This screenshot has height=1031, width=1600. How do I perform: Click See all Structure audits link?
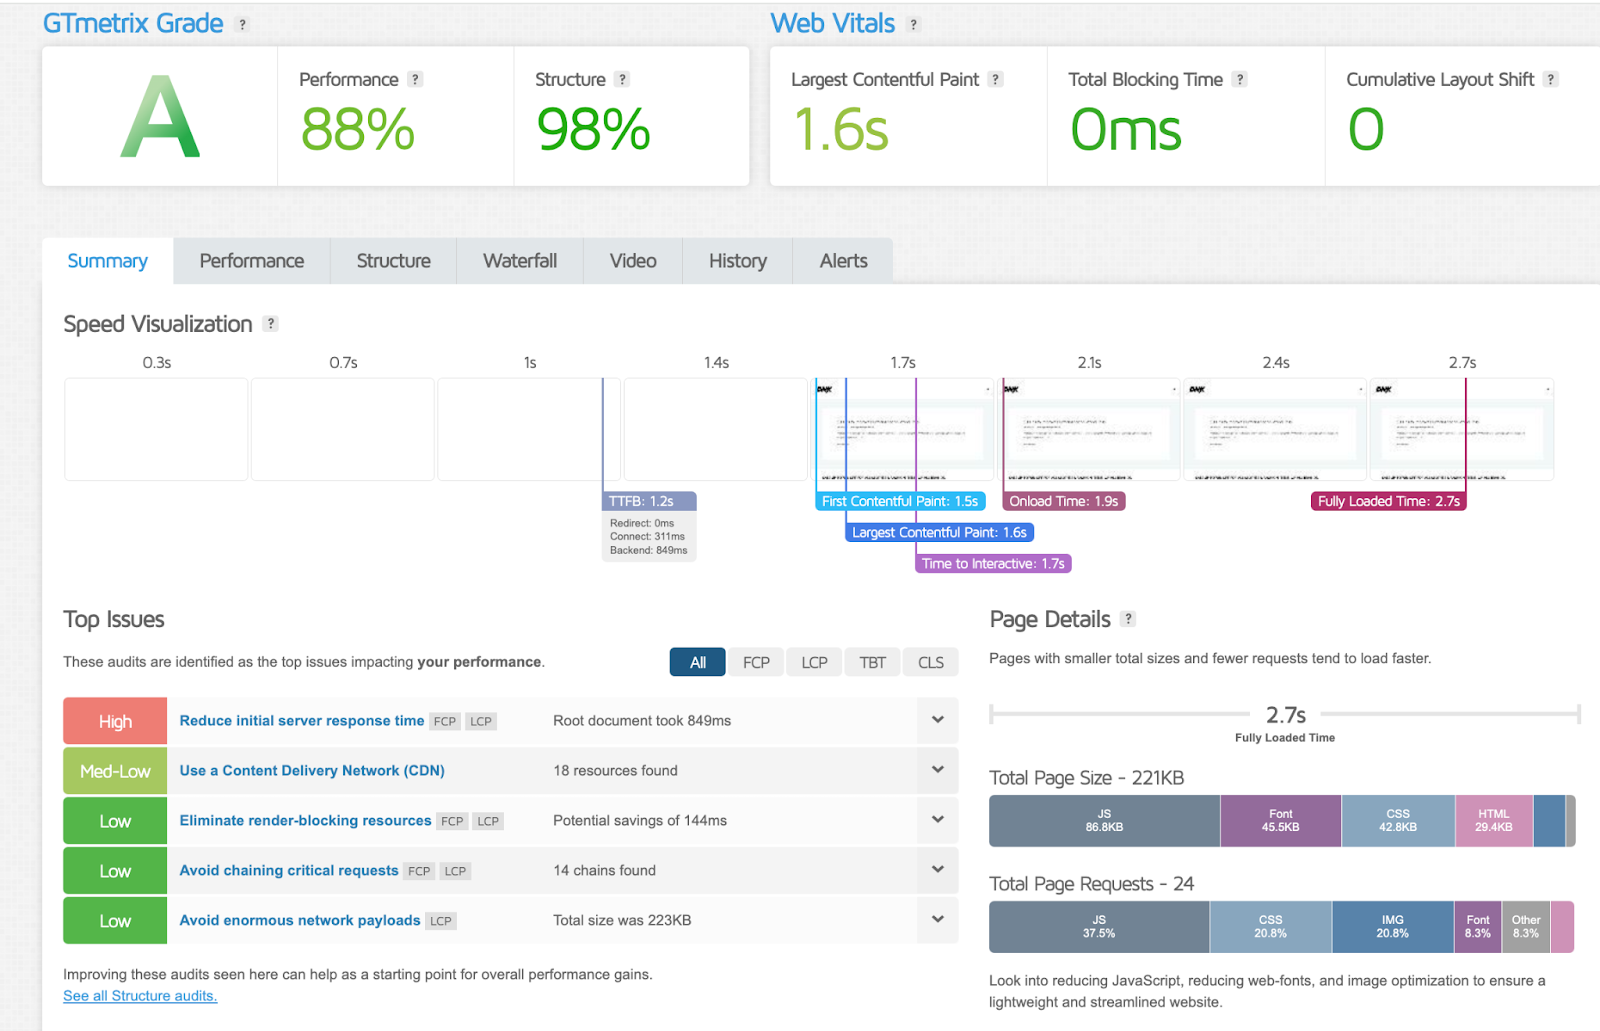coord(140,996)
